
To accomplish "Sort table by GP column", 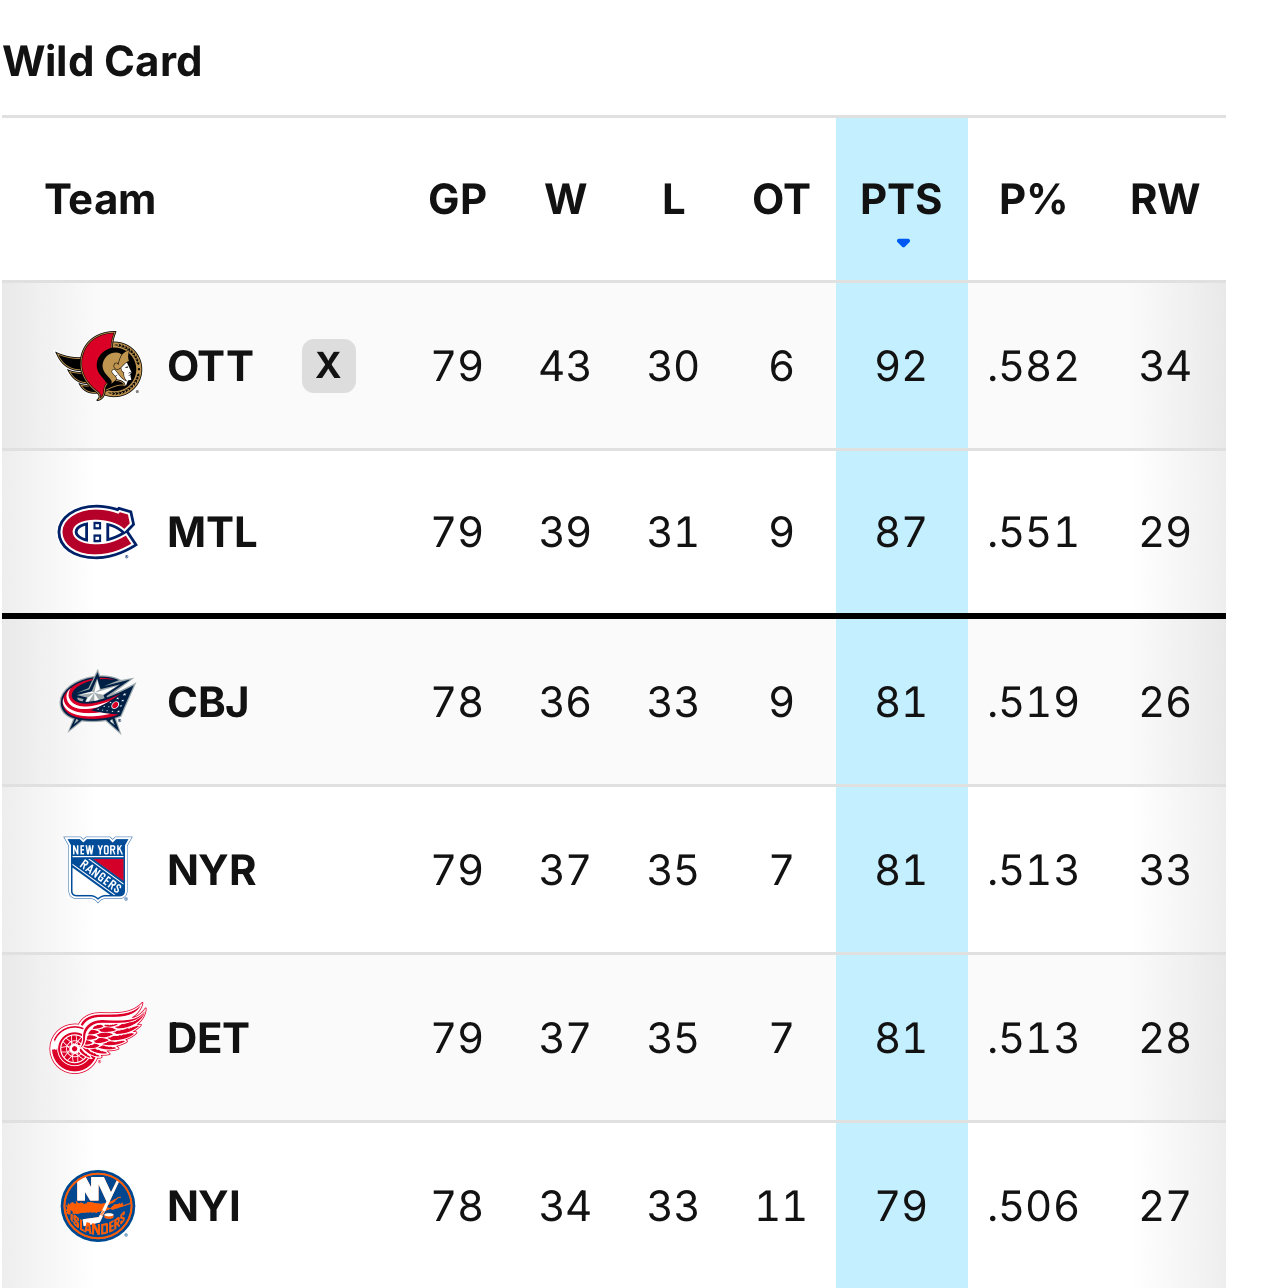I will click(x=458, y=200).
